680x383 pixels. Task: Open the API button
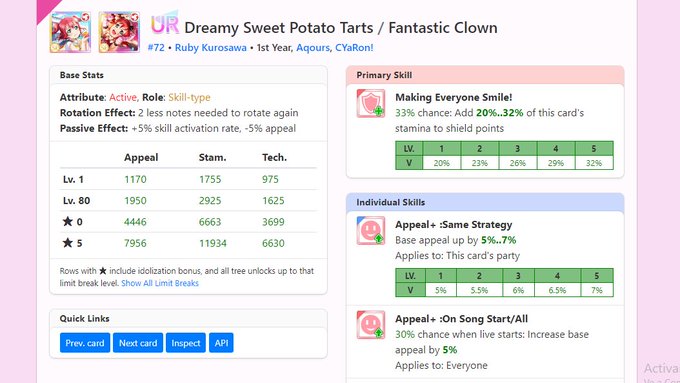(x=221, y=343)
